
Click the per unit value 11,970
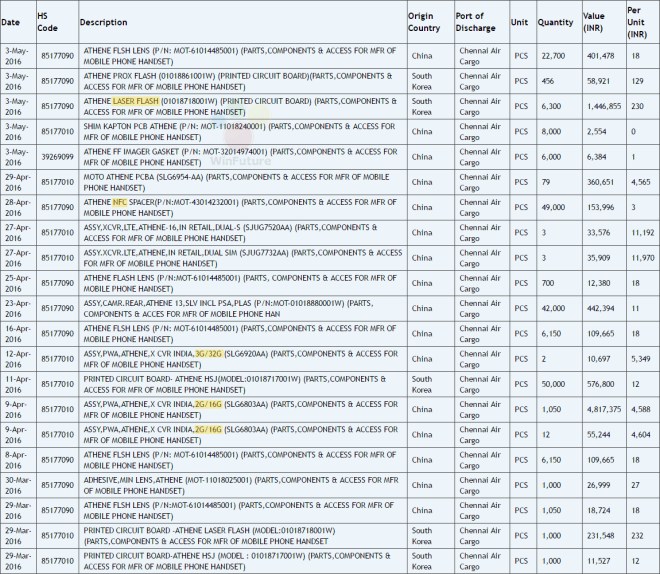point(643,258)
